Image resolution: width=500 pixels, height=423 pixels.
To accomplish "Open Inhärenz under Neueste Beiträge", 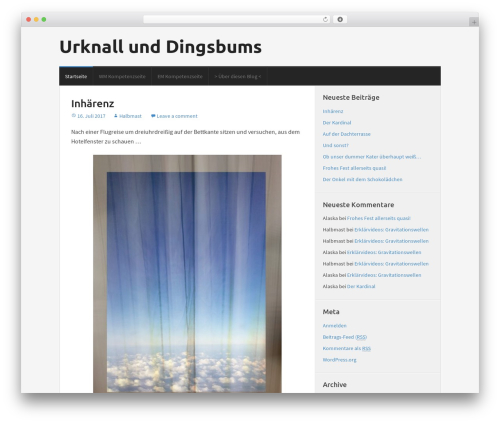I will coord(333,111).
